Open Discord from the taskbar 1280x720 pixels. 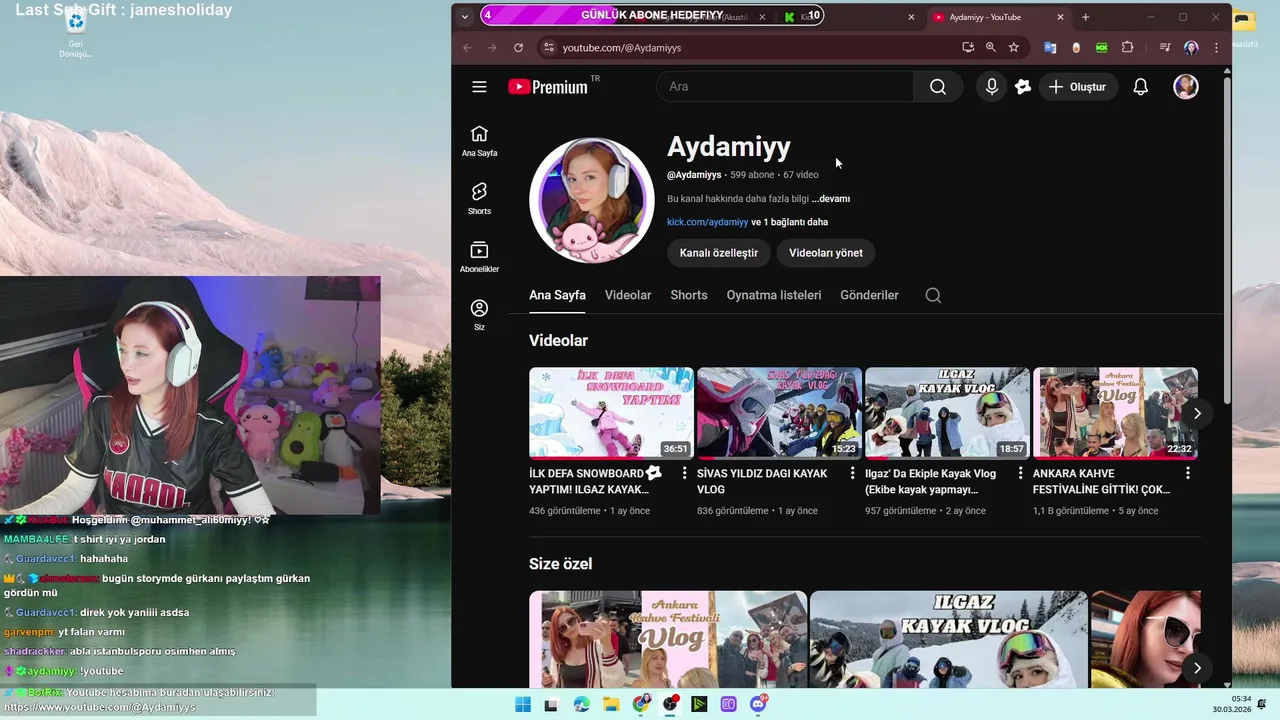point(758,704)
